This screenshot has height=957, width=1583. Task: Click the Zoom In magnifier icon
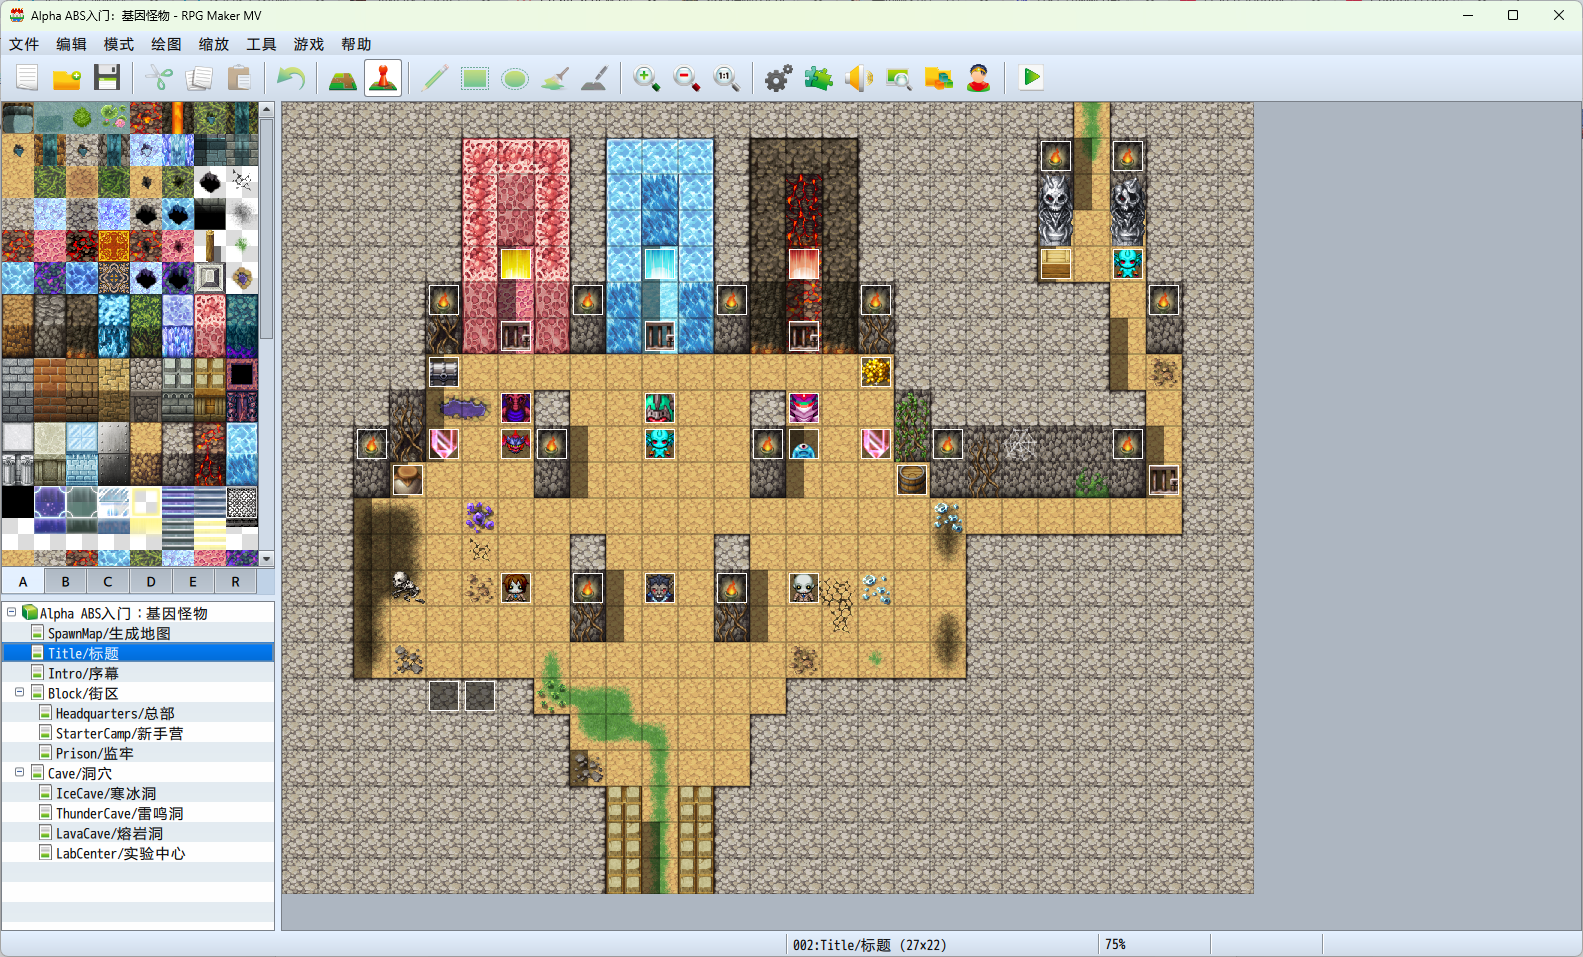point(647,78)
